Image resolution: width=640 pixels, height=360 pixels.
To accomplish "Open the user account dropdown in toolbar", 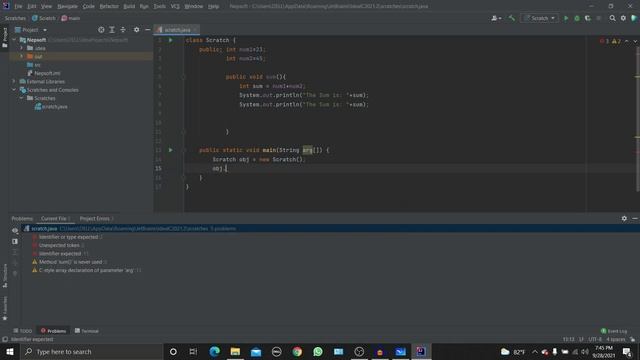I will (x=496, y=18).
